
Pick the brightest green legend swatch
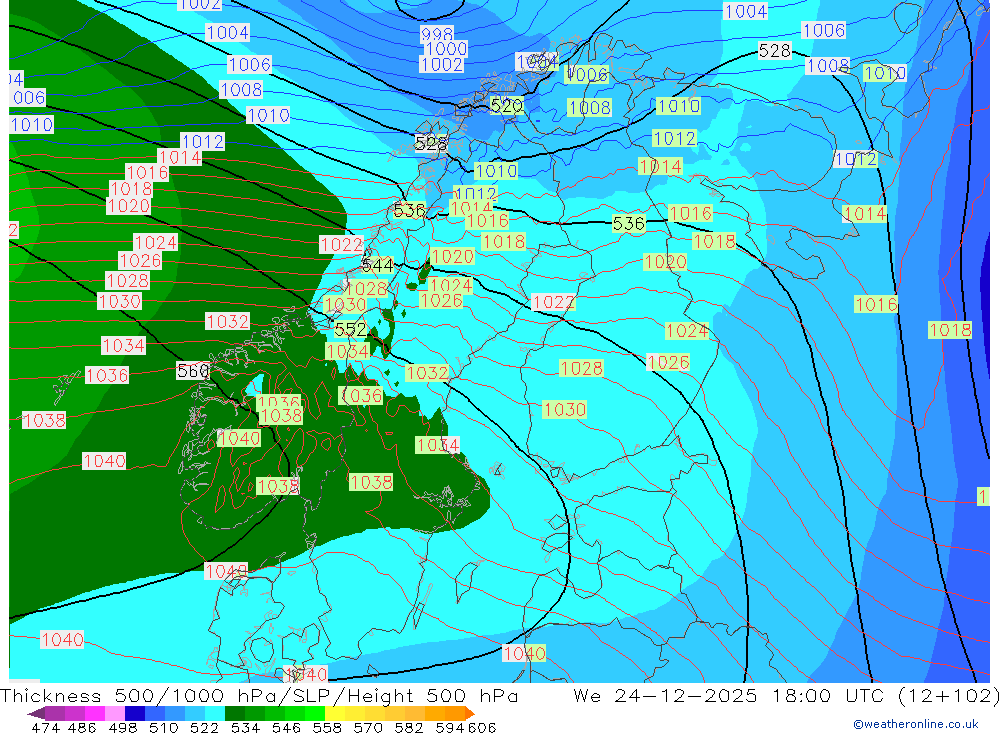coord(315,713)
